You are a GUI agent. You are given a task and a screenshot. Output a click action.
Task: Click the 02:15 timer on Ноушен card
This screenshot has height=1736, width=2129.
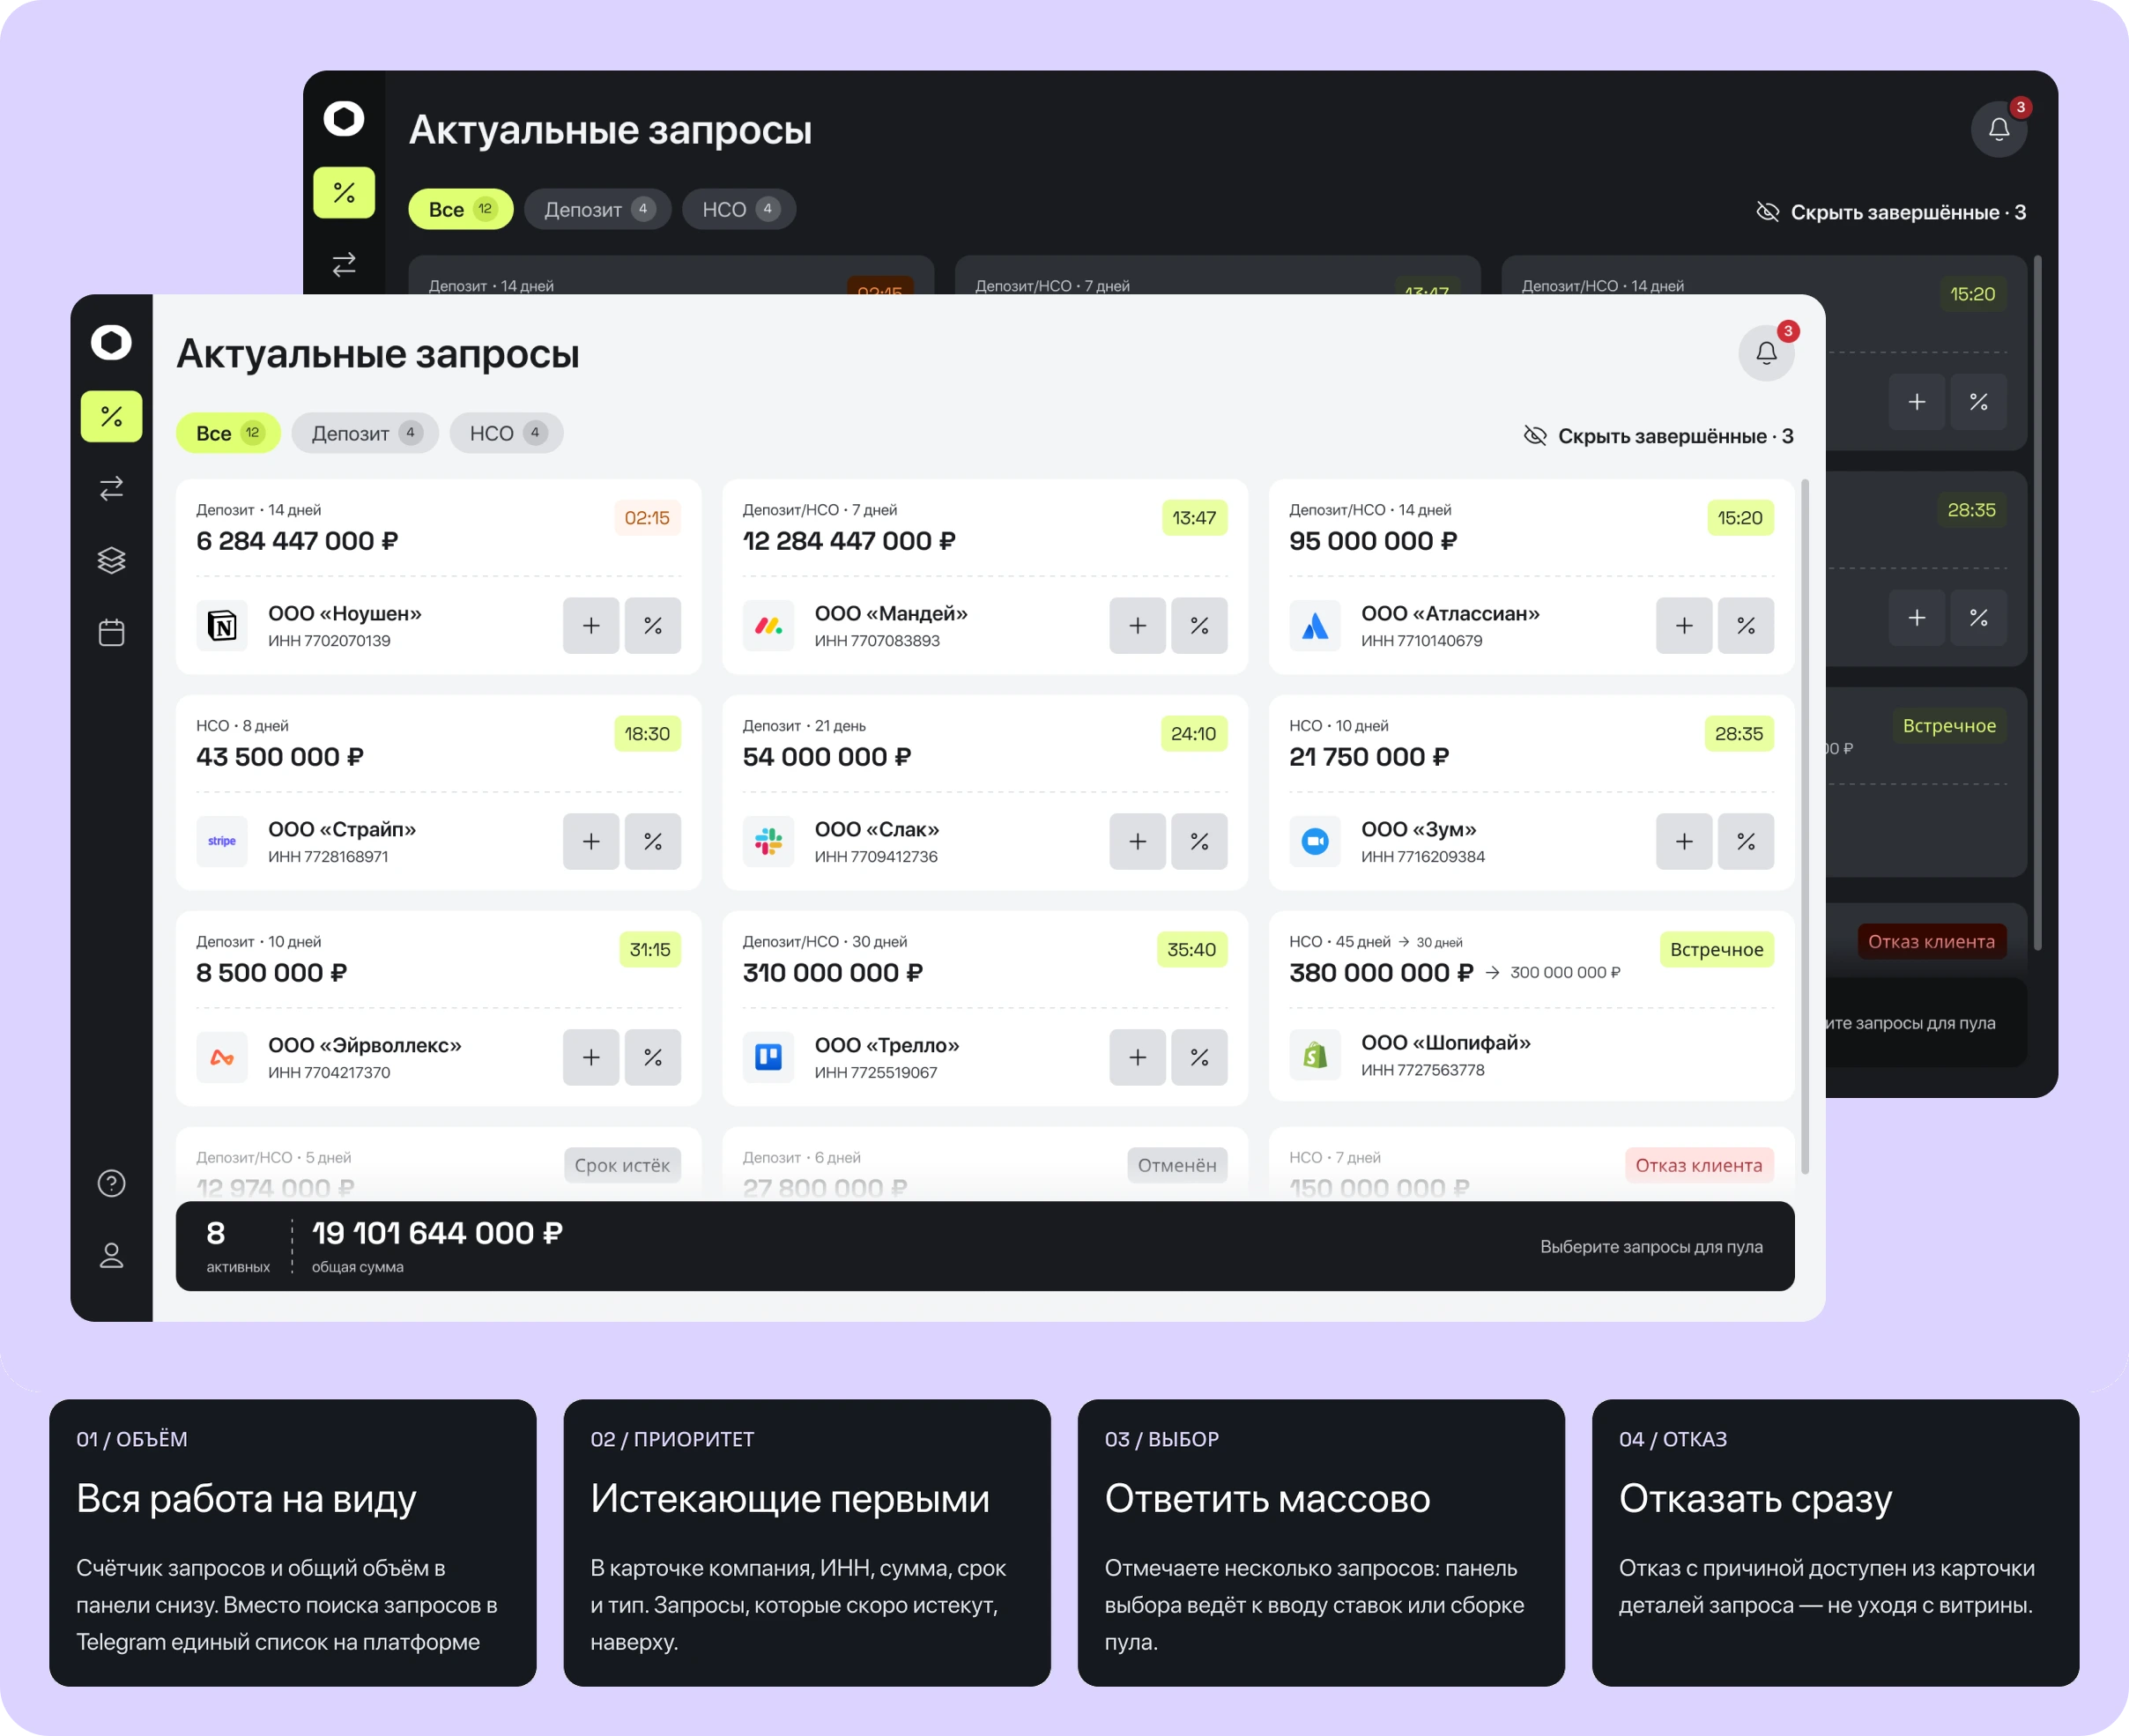(x=647, y=518)
